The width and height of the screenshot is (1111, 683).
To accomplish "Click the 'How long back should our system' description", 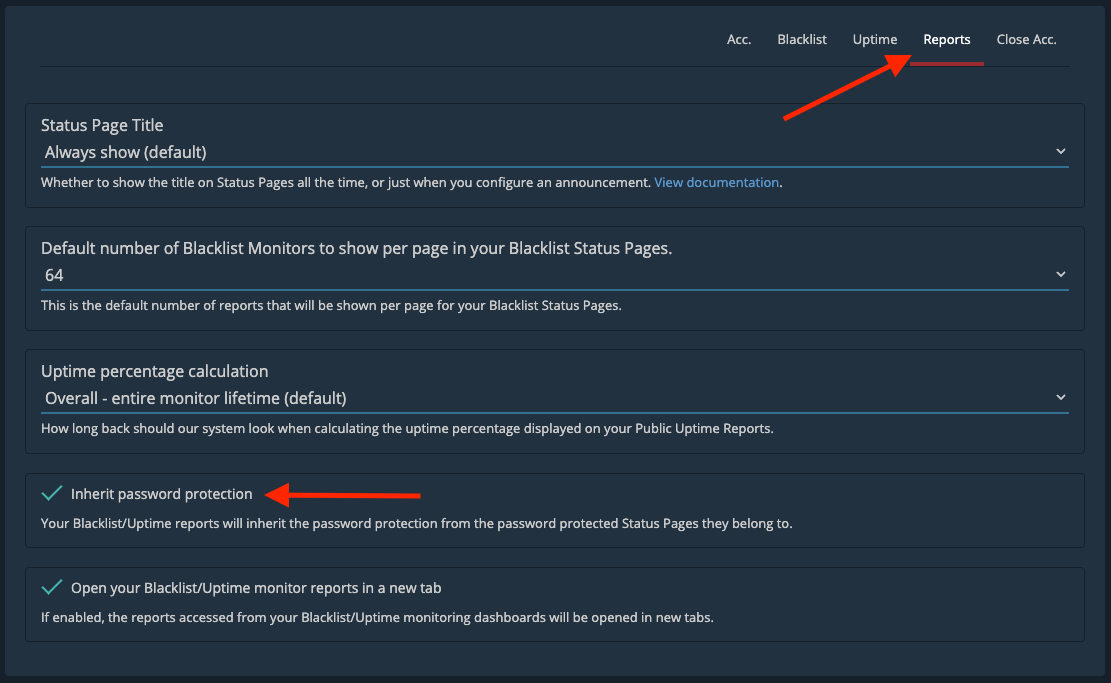I will click(407, 429).
